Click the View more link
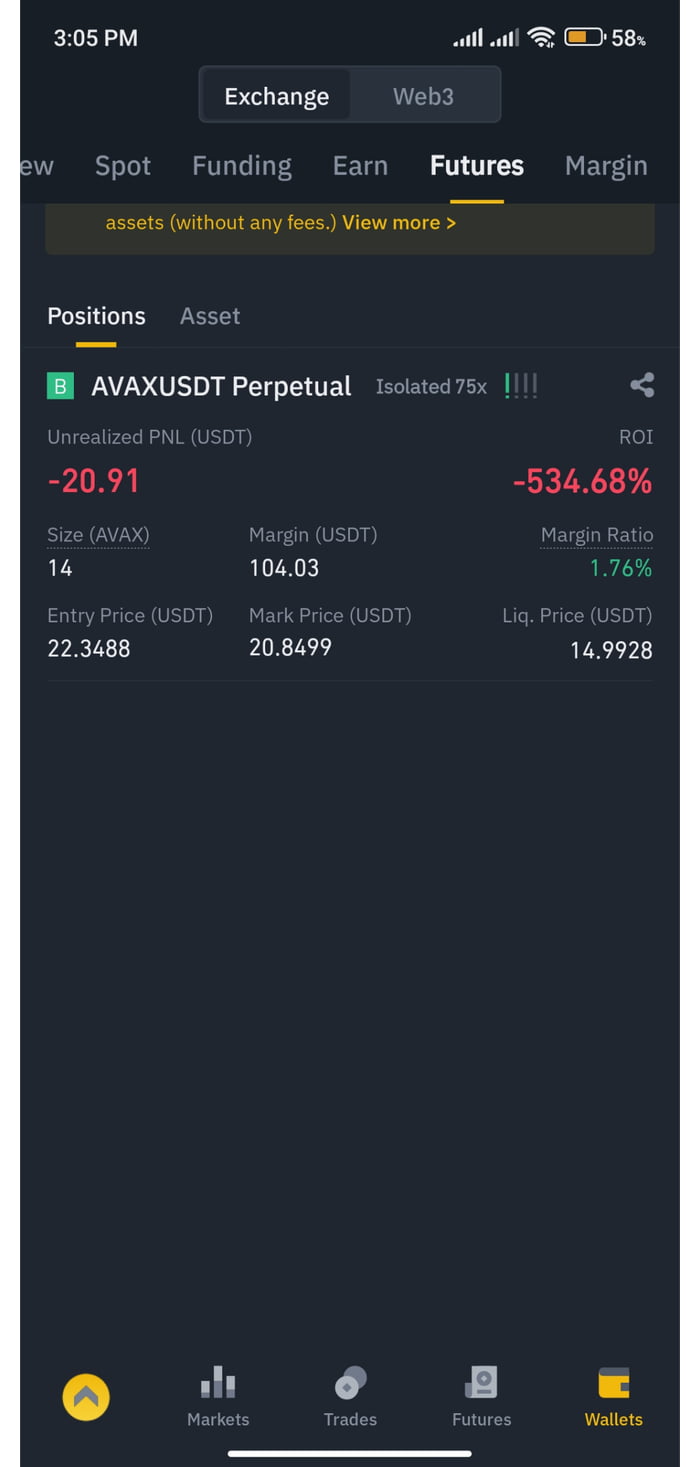The image size is (700, 1467). coord(399,223)
